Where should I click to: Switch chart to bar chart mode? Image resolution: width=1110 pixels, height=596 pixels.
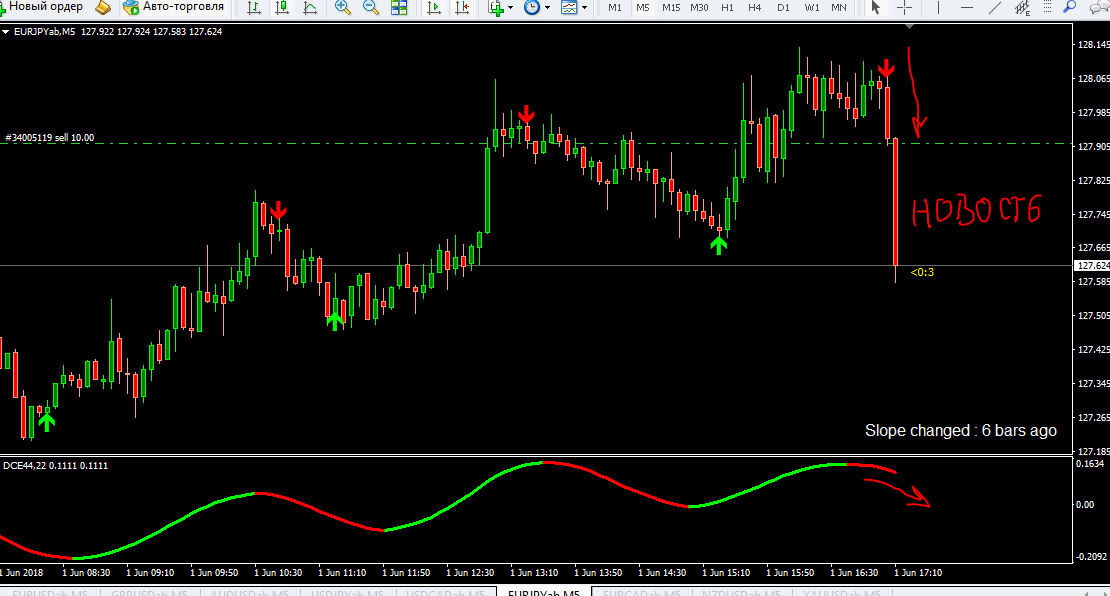(x=254, y=8)
